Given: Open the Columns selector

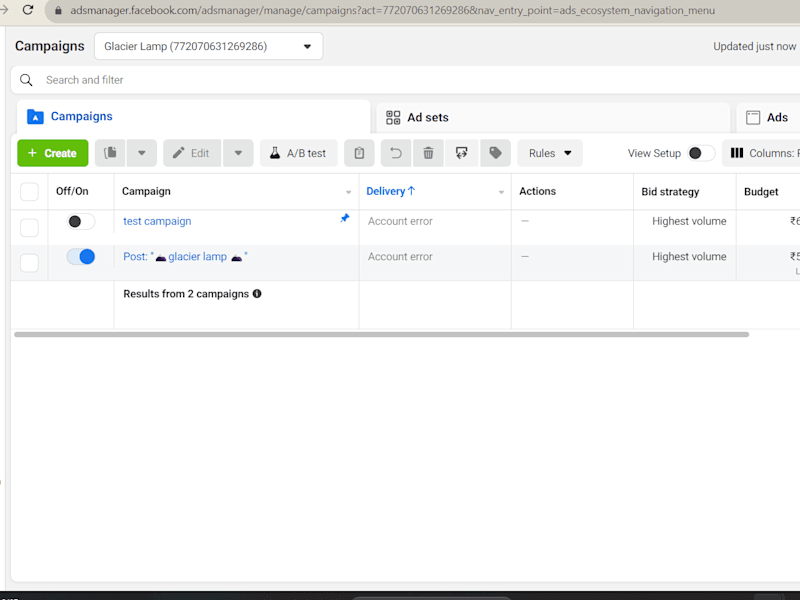Looking at the screenshot, I should tap(762, 153).
